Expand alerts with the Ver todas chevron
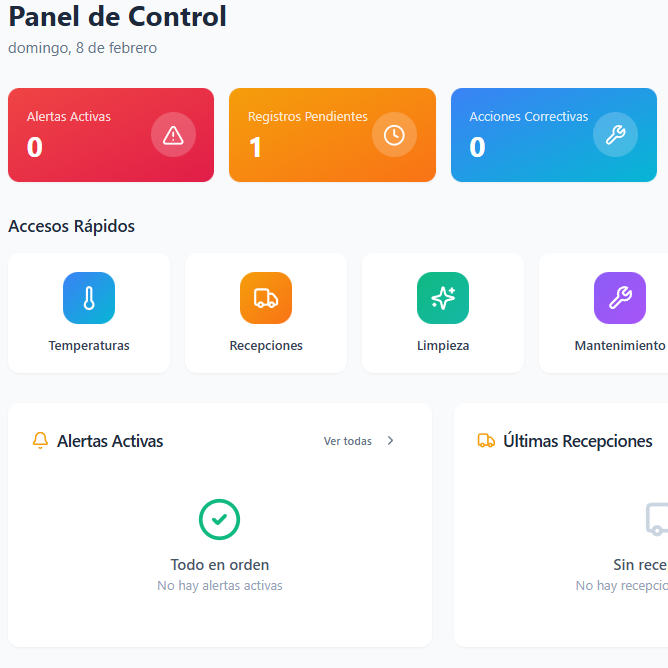The height and width of the screenshot is (668, 668). pos(391,441)
